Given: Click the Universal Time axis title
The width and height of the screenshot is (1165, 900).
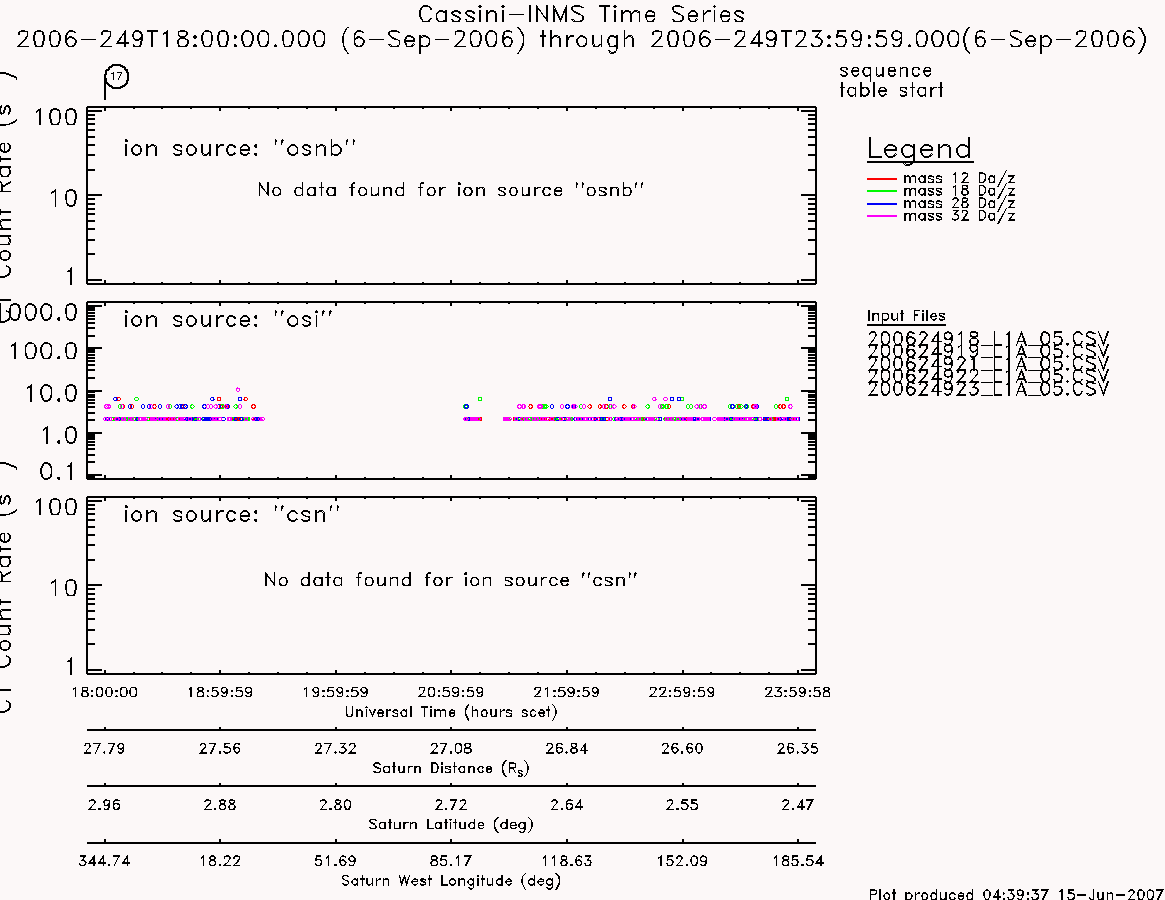Looking at the screenshot, I should click(x=450, y=712).
